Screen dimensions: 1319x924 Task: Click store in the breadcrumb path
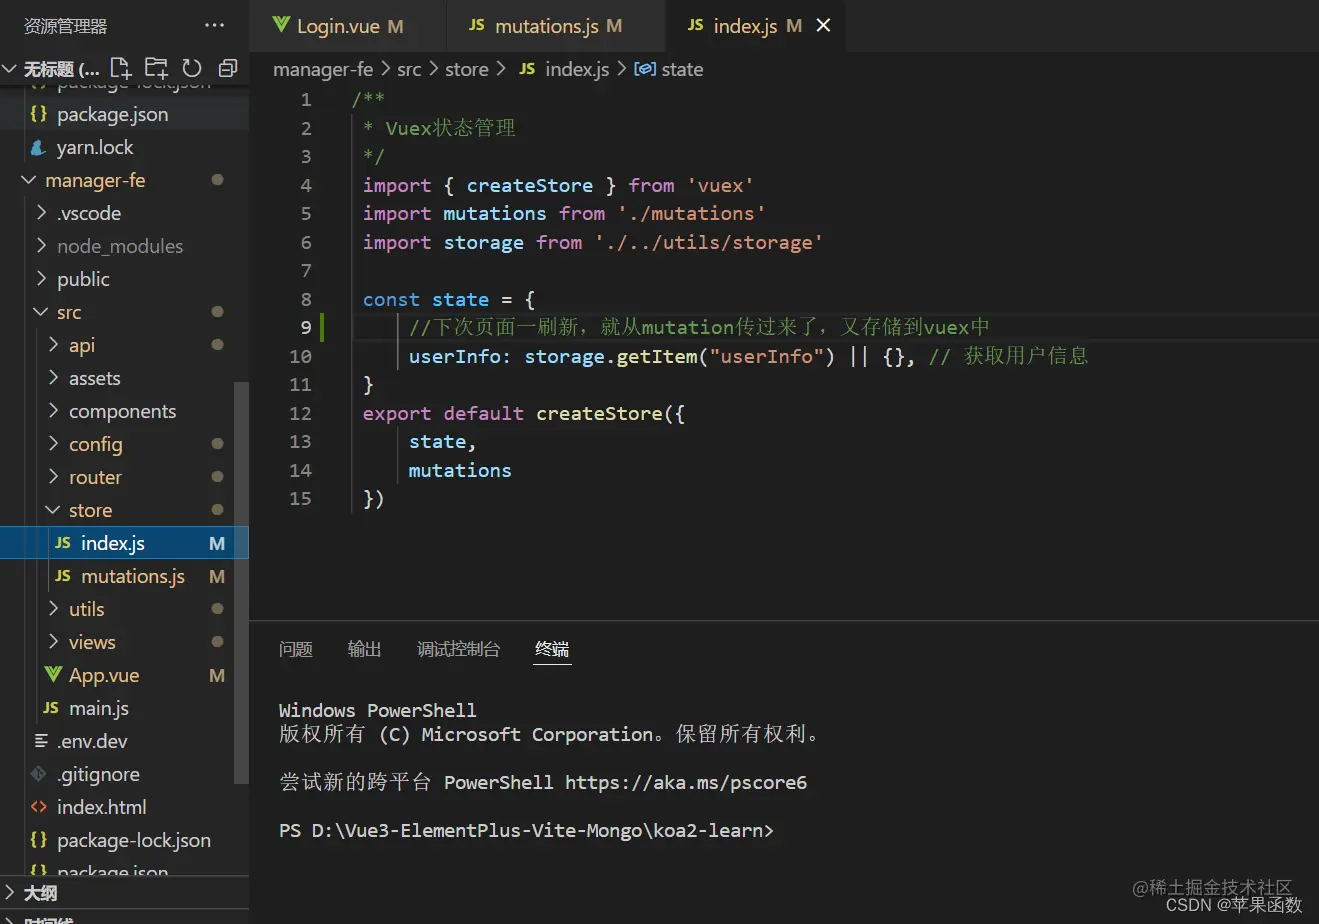pos(467,69)
